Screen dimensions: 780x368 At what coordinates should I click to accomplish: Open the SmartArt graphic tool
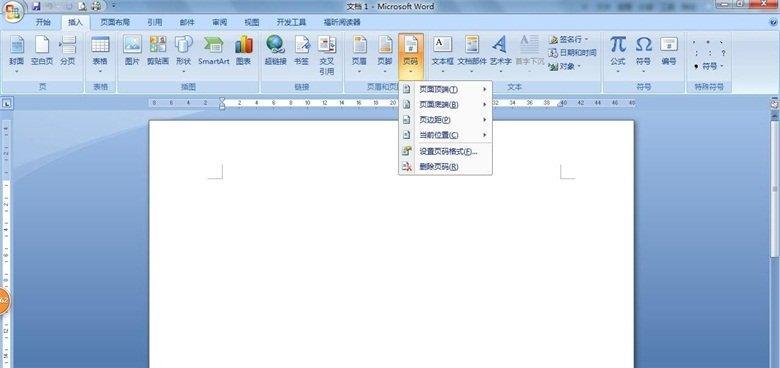[213, 51]
